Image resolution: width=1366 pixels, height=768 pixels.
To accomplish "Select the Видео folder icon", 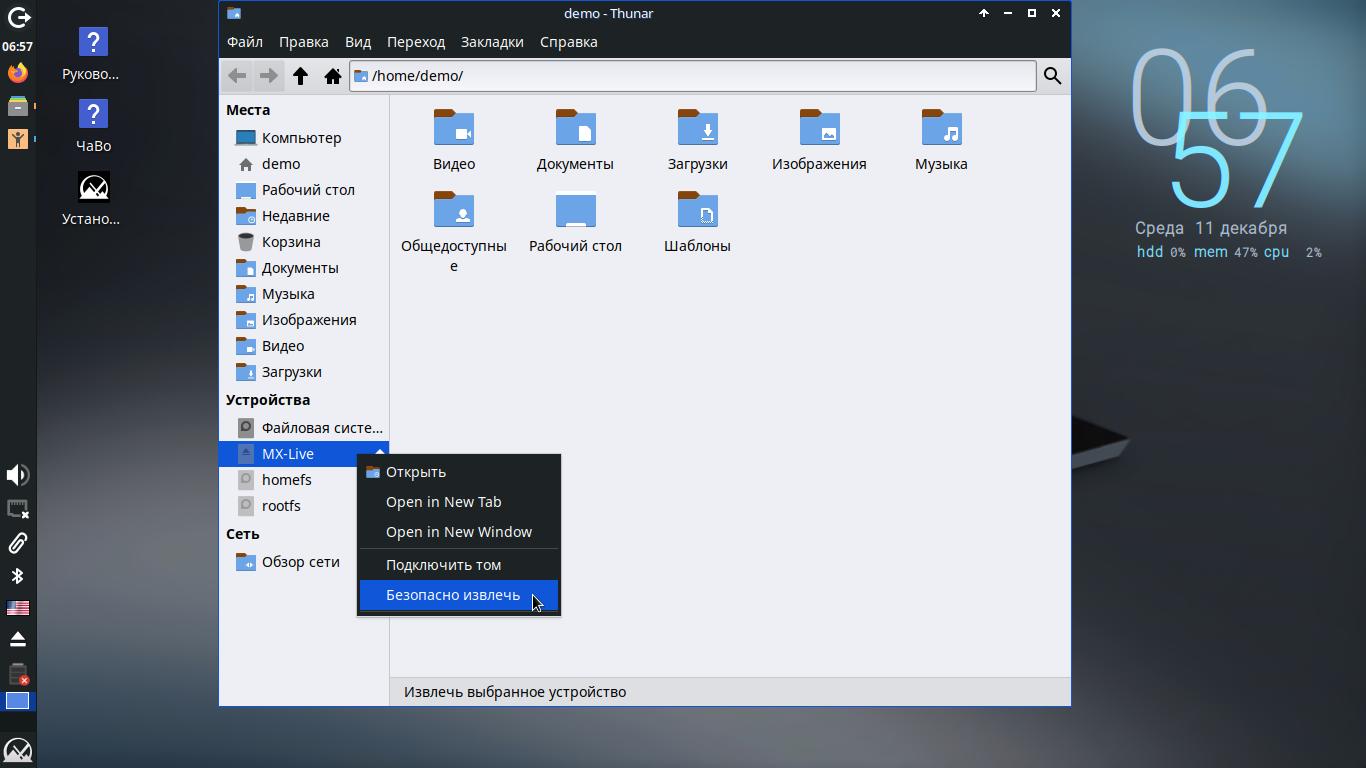I will [x=454, y=128].
